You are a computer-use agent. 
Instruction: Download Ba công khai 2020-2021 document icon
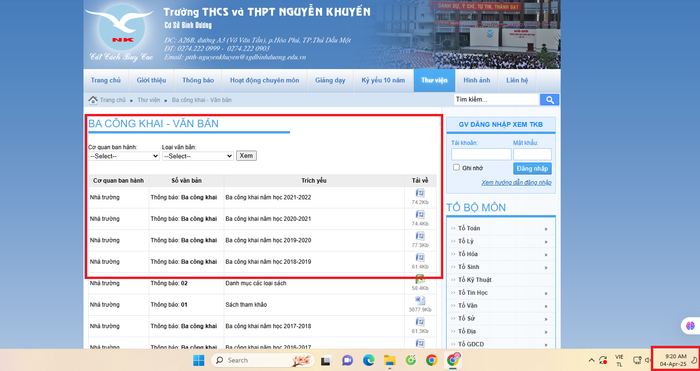tap(420, 215)
